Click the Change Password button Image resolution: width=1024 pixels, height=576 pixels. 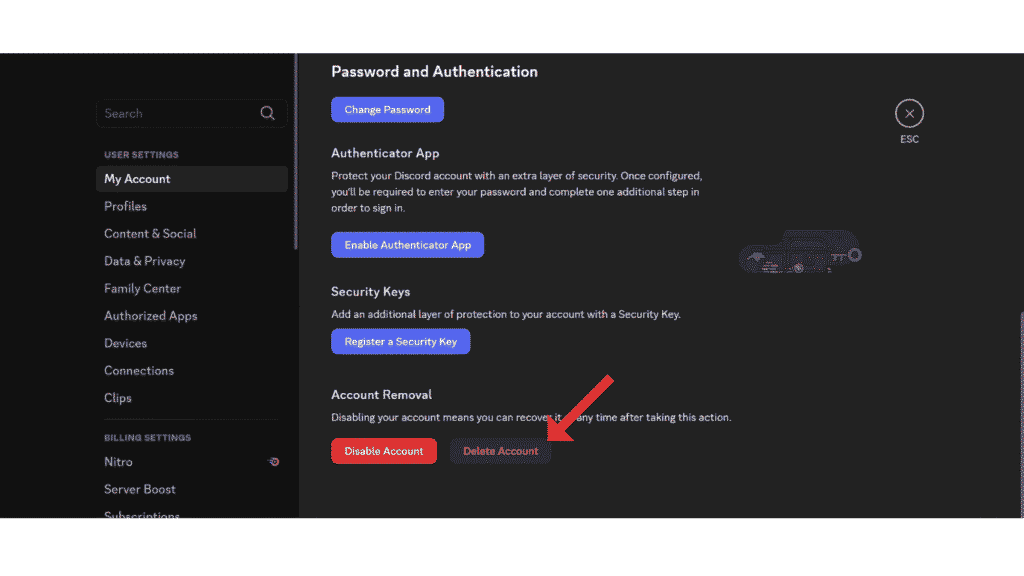pos(387,109)
